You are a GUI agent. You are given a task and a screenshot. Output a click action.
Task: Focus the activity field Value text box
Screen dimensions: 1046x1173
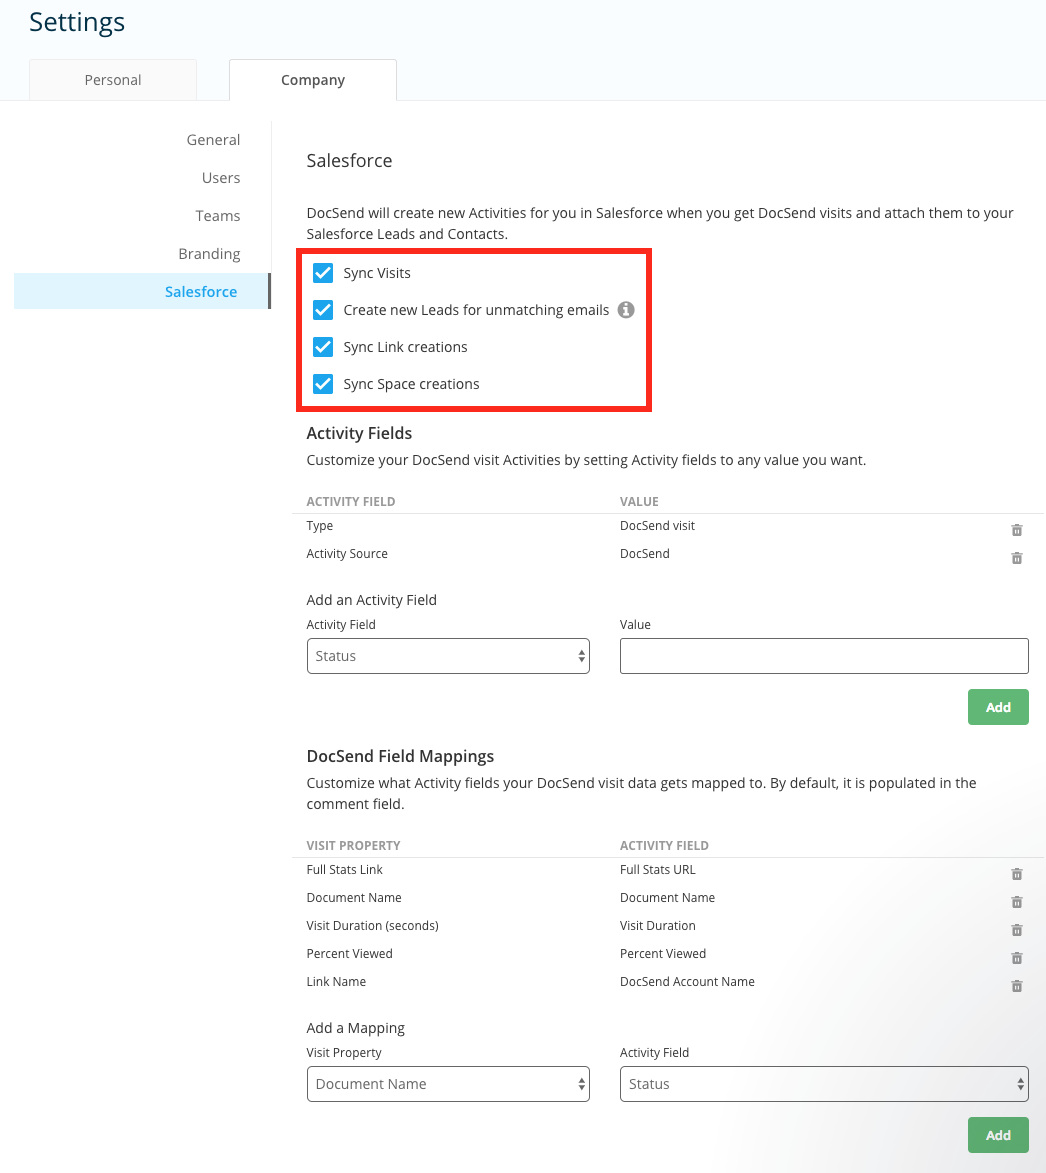[824, 656]
